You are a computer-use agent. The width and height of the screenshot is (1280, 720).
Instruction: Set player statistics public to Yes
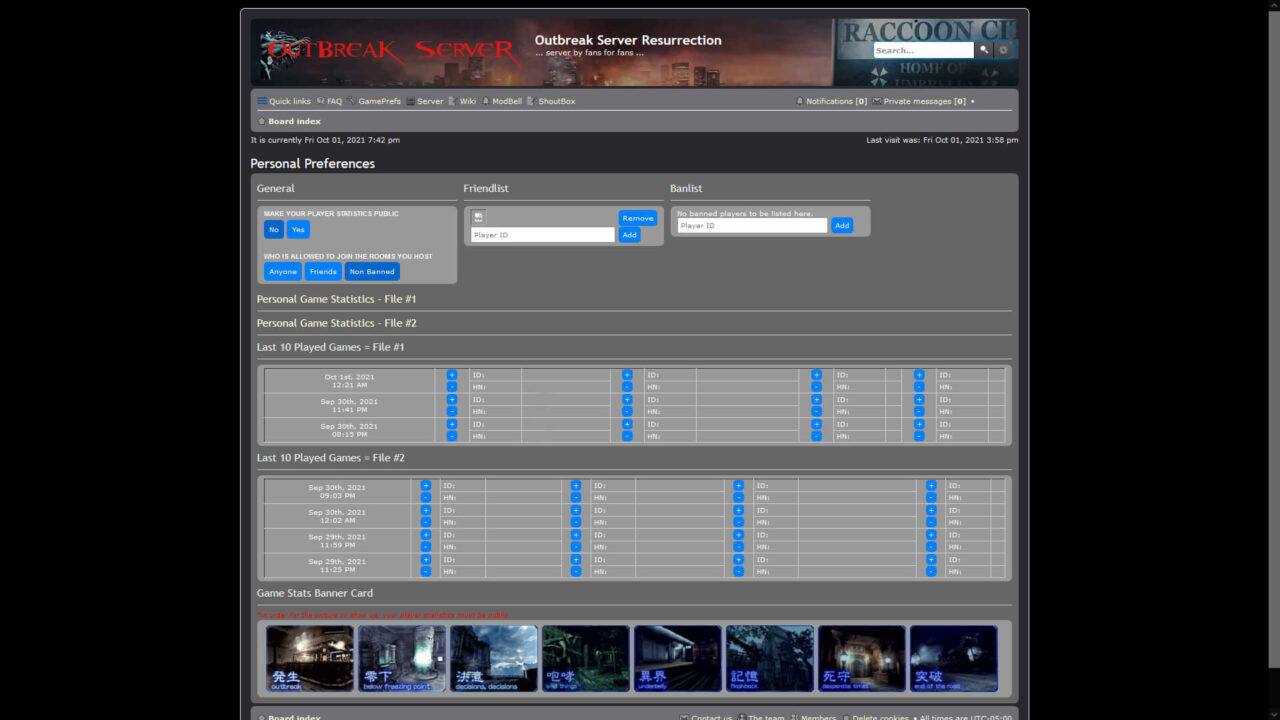tap(298, 230)
